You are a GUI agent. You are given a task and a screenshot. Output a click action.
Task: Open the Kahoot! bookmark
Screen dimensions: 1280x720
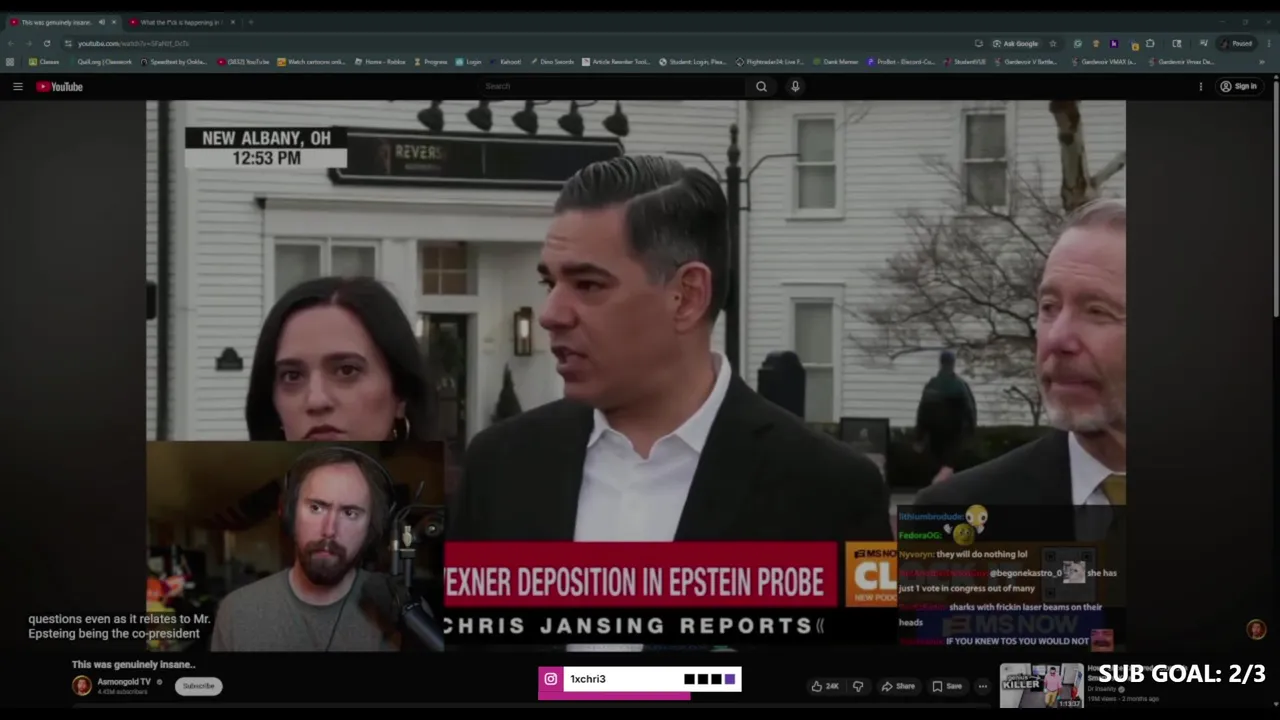coord(505,62)
